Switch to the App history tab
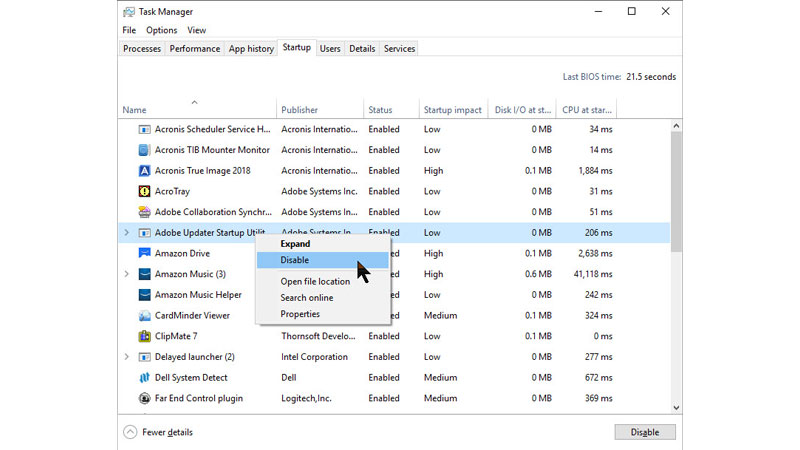The height and width of the screenshot is (450, 800). [251, 48]
